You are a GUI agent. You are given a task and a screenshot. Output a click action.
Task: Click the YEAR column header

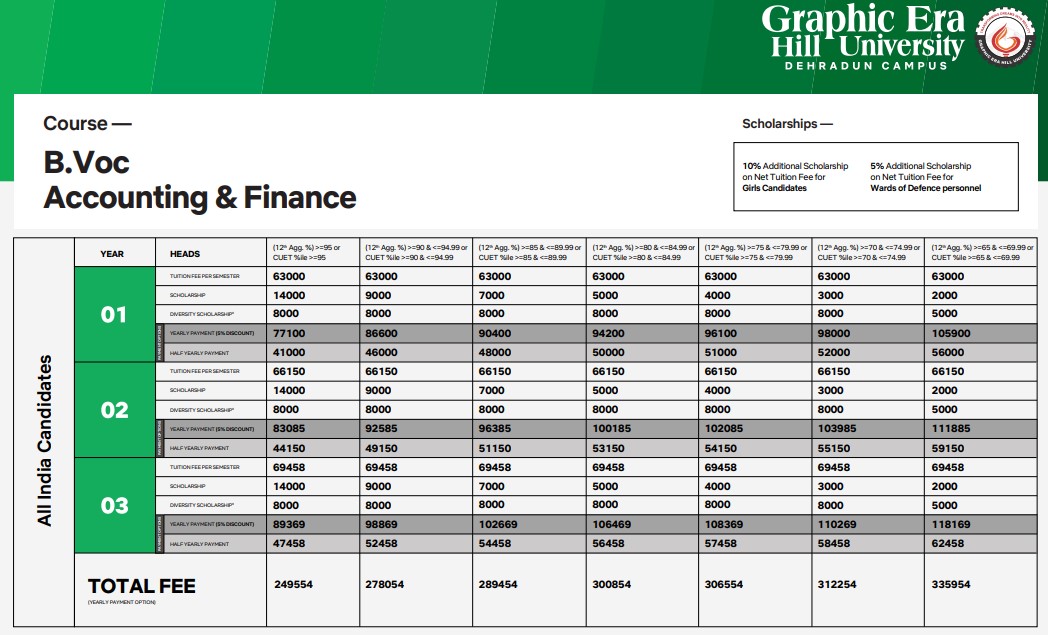pyautogui.click(x=112, y=254)
